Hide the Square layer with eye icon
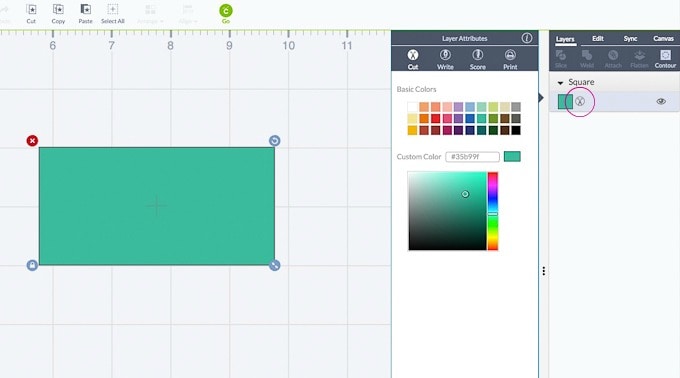Viewport: 680px width, 378px height. point(661,101)
